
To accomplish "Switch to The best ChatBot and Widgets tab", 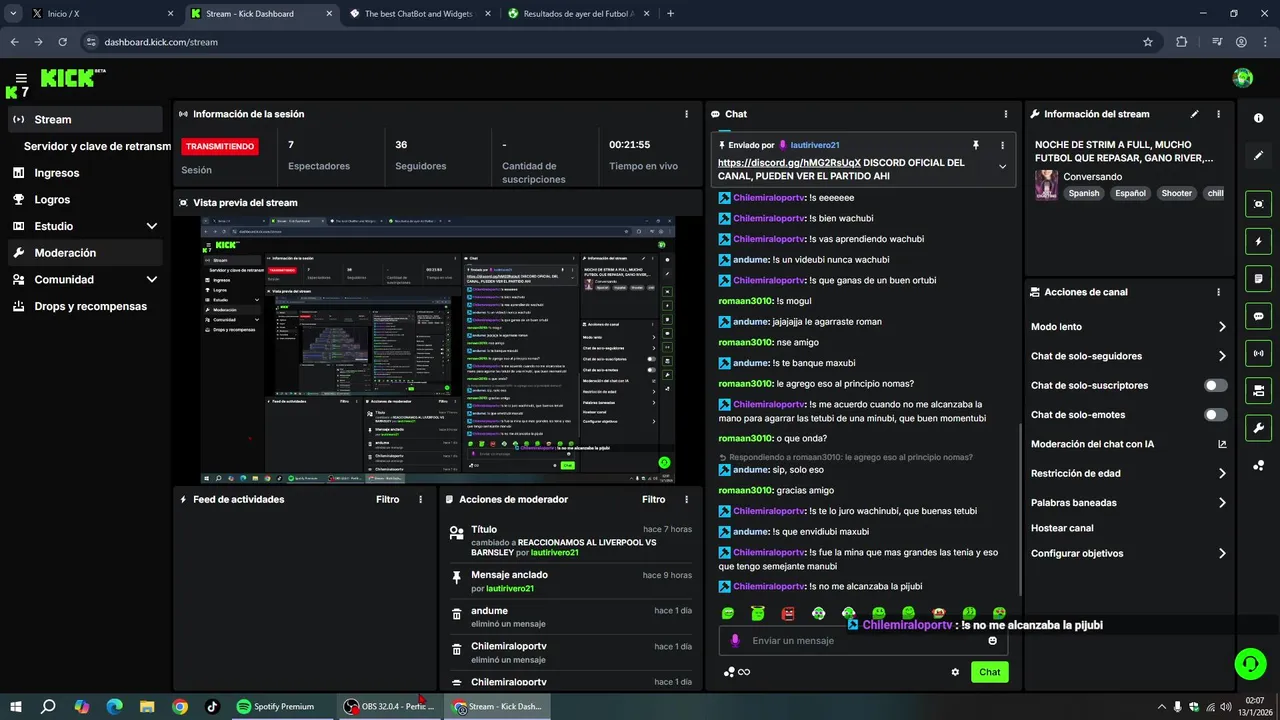I will pos(420,14).
